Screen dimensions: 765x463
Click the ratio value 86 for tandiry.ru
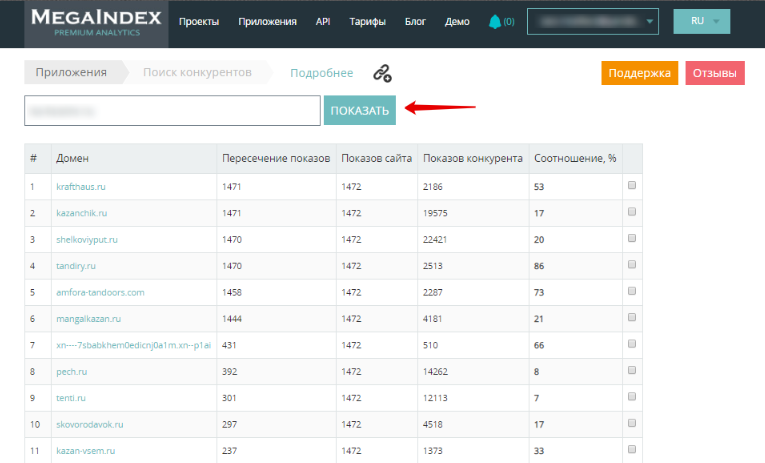click(539, 266)
